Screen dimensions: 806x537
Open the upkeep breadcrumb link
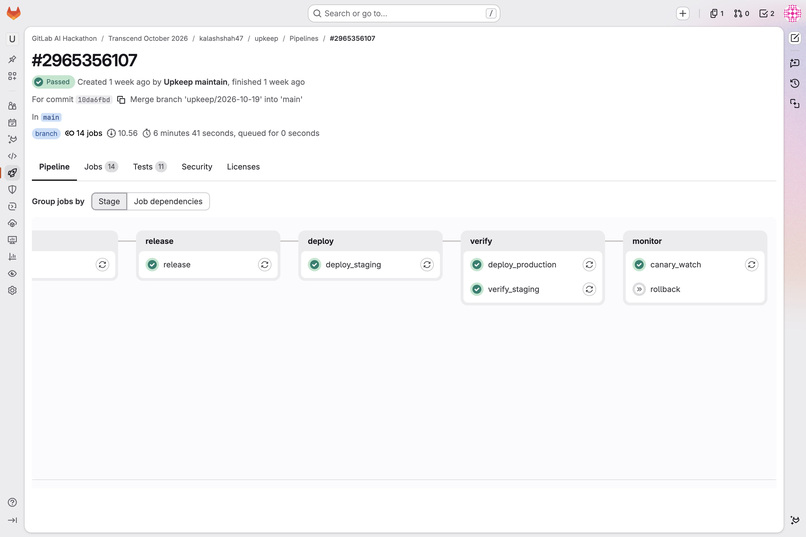pos(266,39)
